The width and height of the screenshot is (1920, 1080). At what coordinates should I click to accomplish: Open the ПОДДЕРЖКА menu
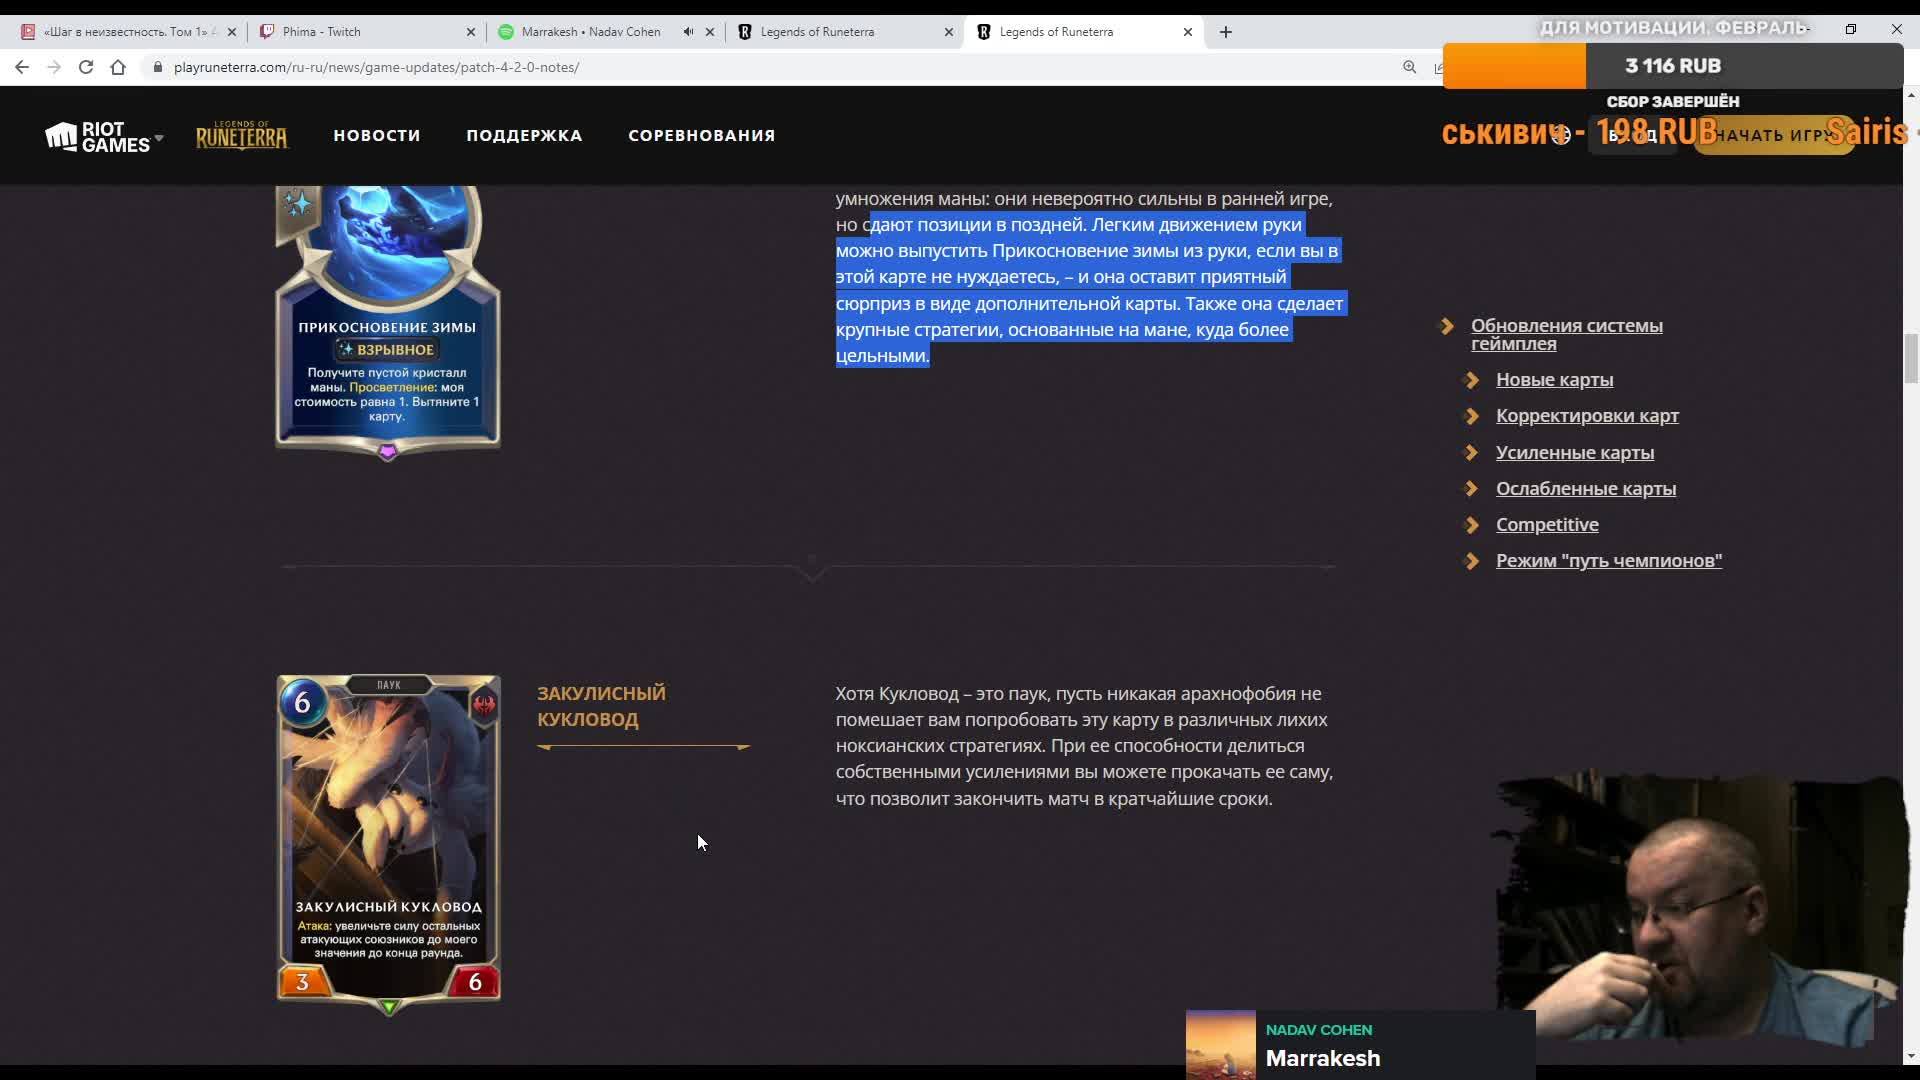[x=524, y=135]
